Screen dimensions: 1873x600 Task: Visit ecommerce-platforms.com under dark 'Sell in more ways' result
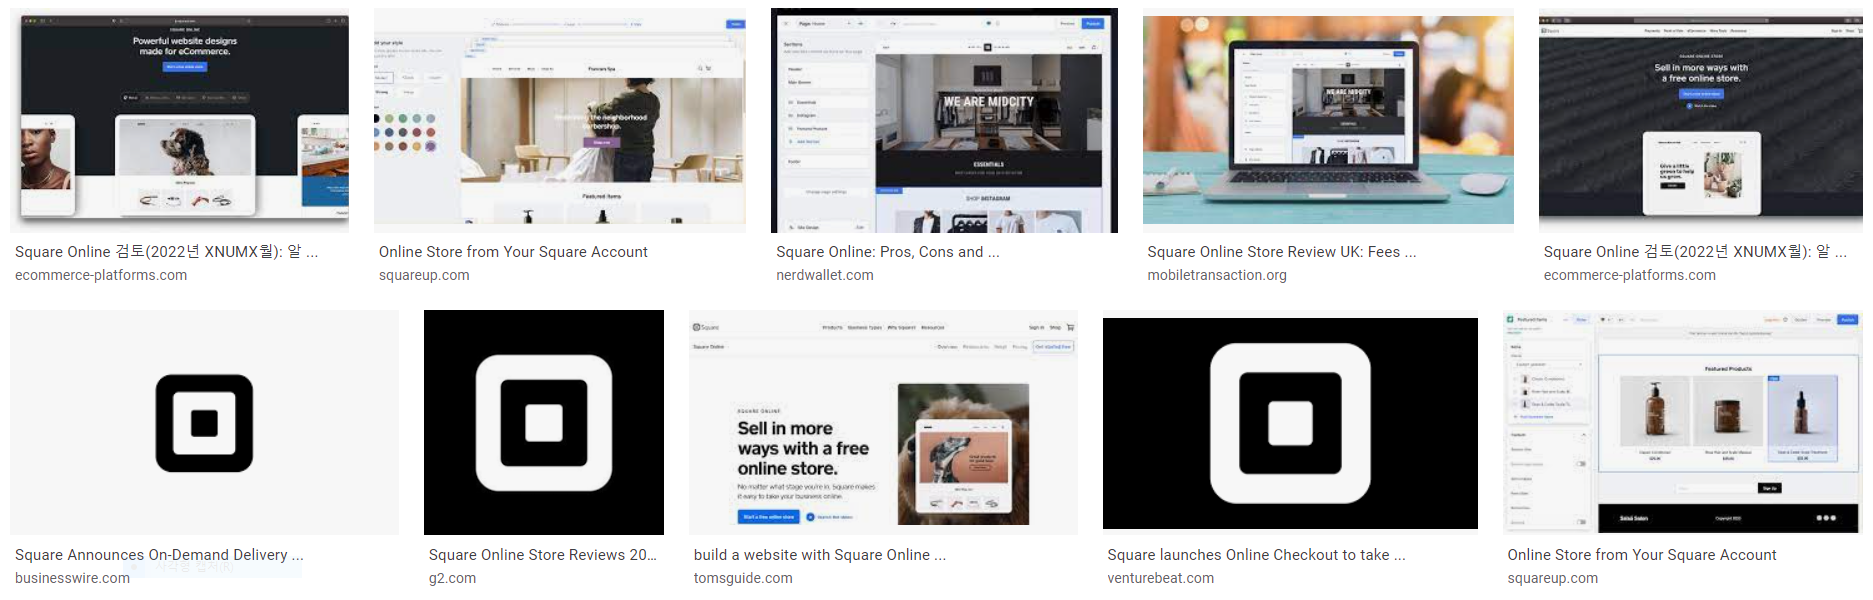coord(1630,275)
